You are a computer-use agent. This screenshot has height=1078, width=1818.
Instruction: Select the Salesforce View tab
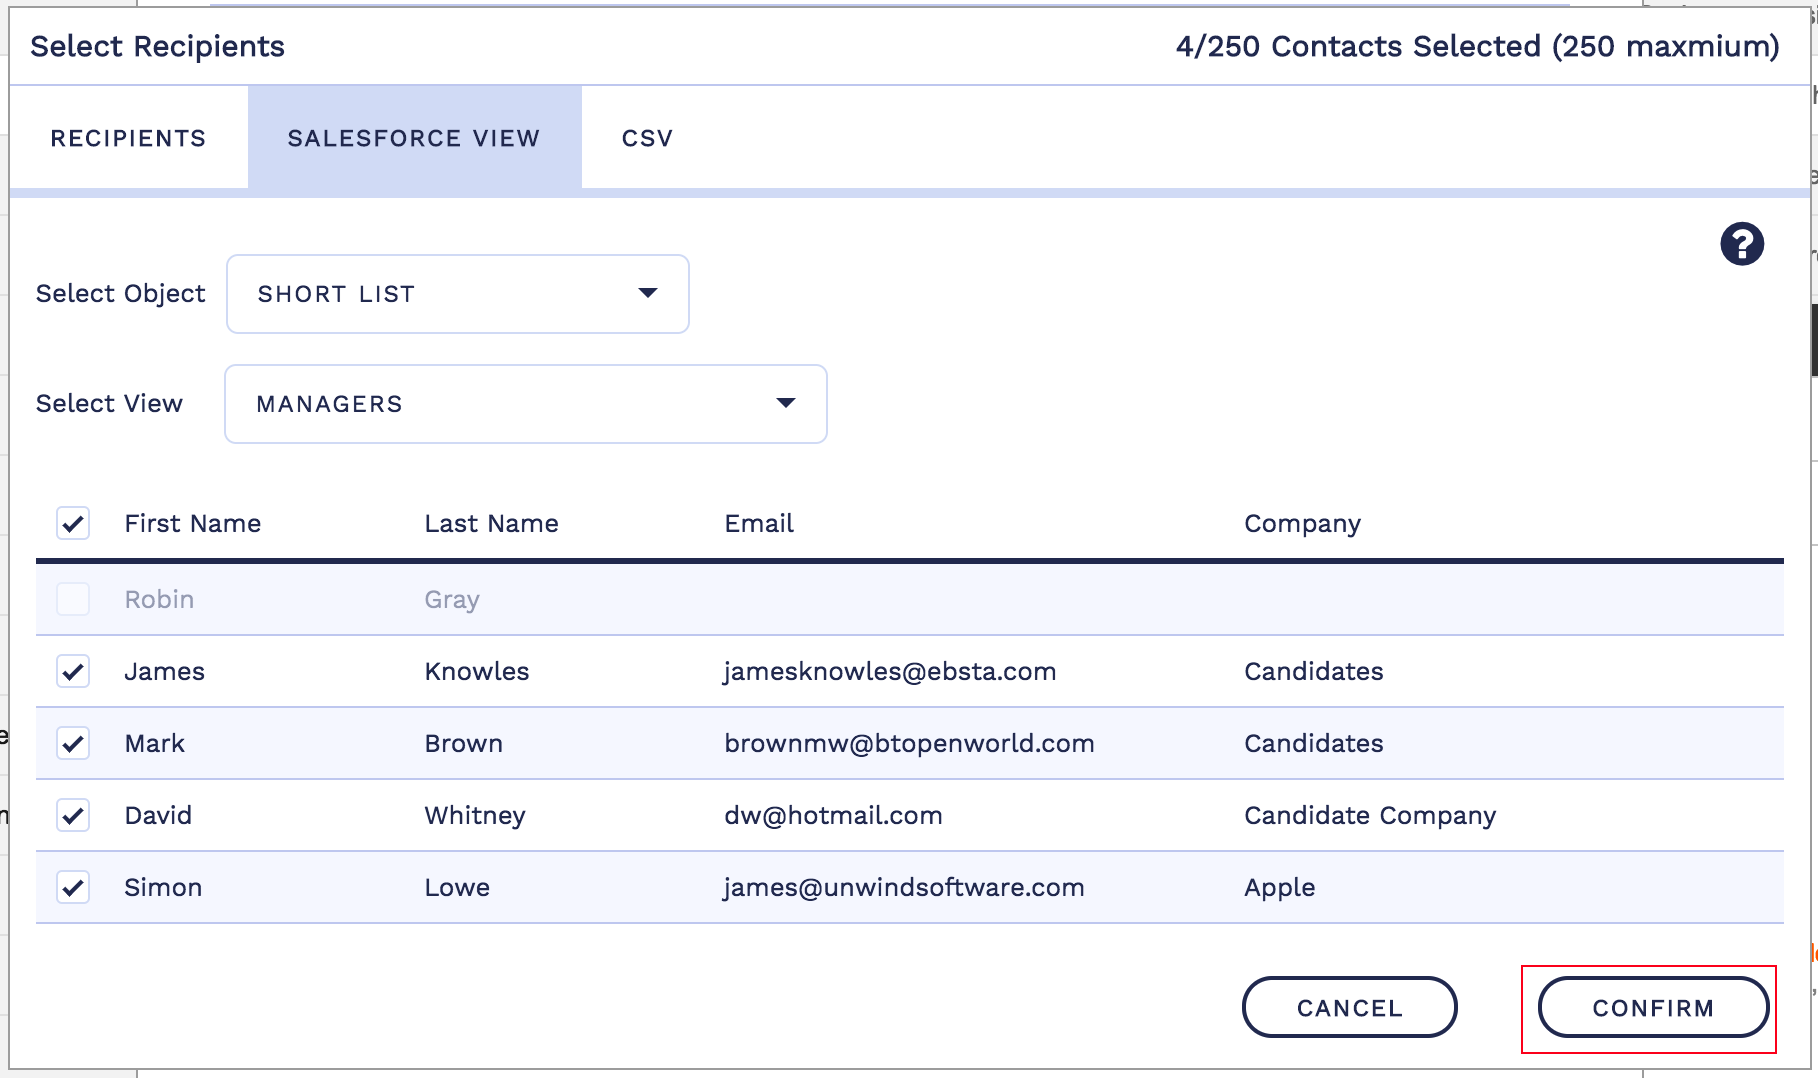pos(414,138)
